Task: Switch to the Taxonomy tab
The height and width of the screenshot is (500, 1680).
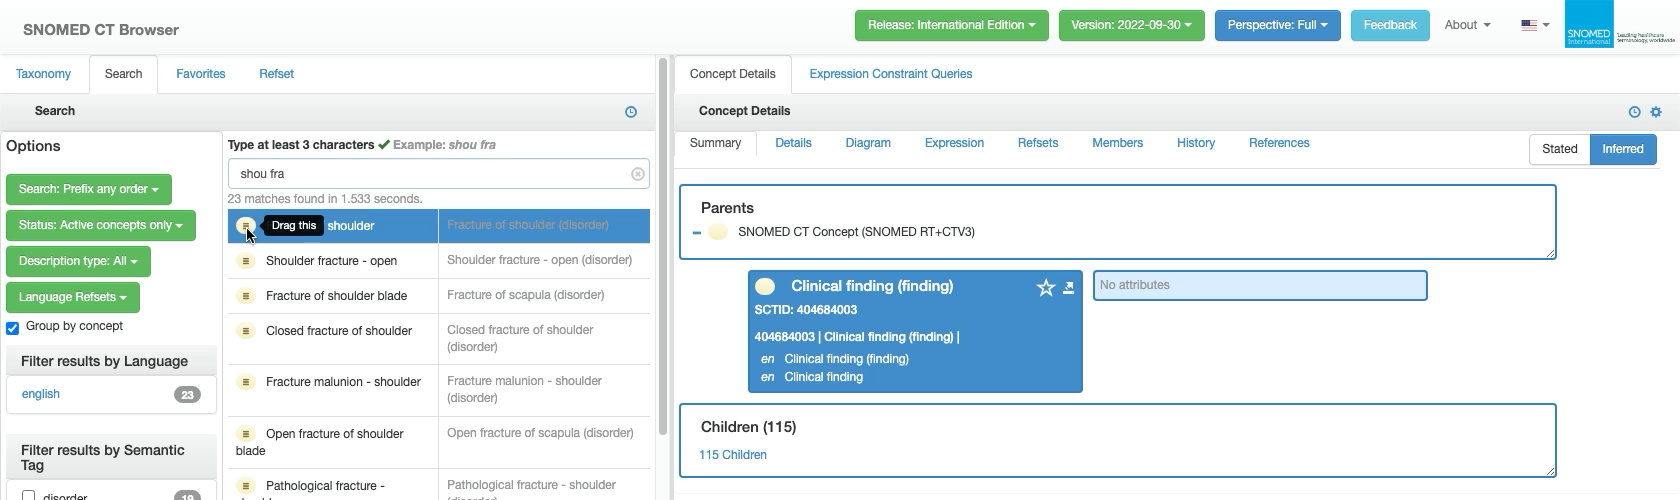Action: (43, 74)
